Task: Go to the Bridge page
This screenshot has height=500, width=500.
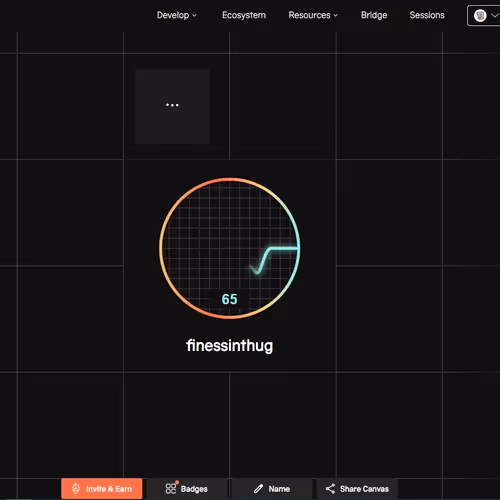Action: [374, 15]
